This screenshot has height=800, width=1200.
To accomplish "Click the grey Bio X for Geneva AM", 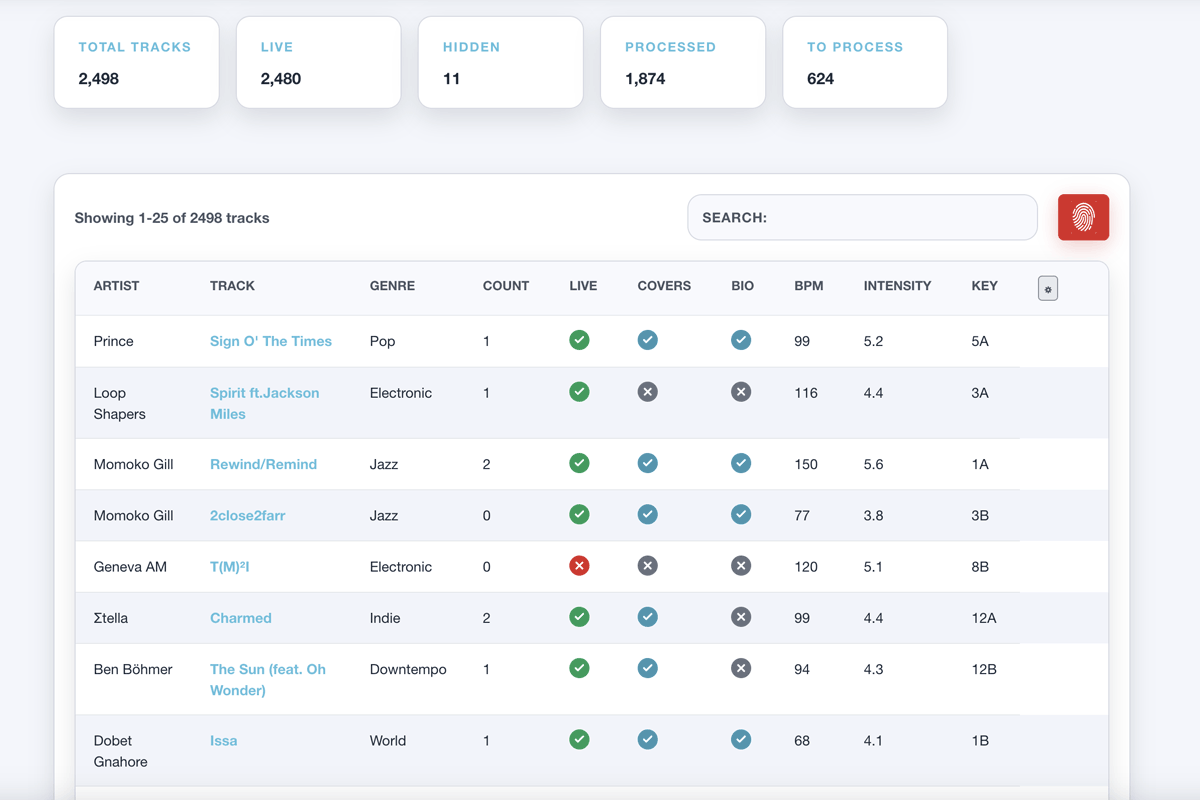I will 741,566.
